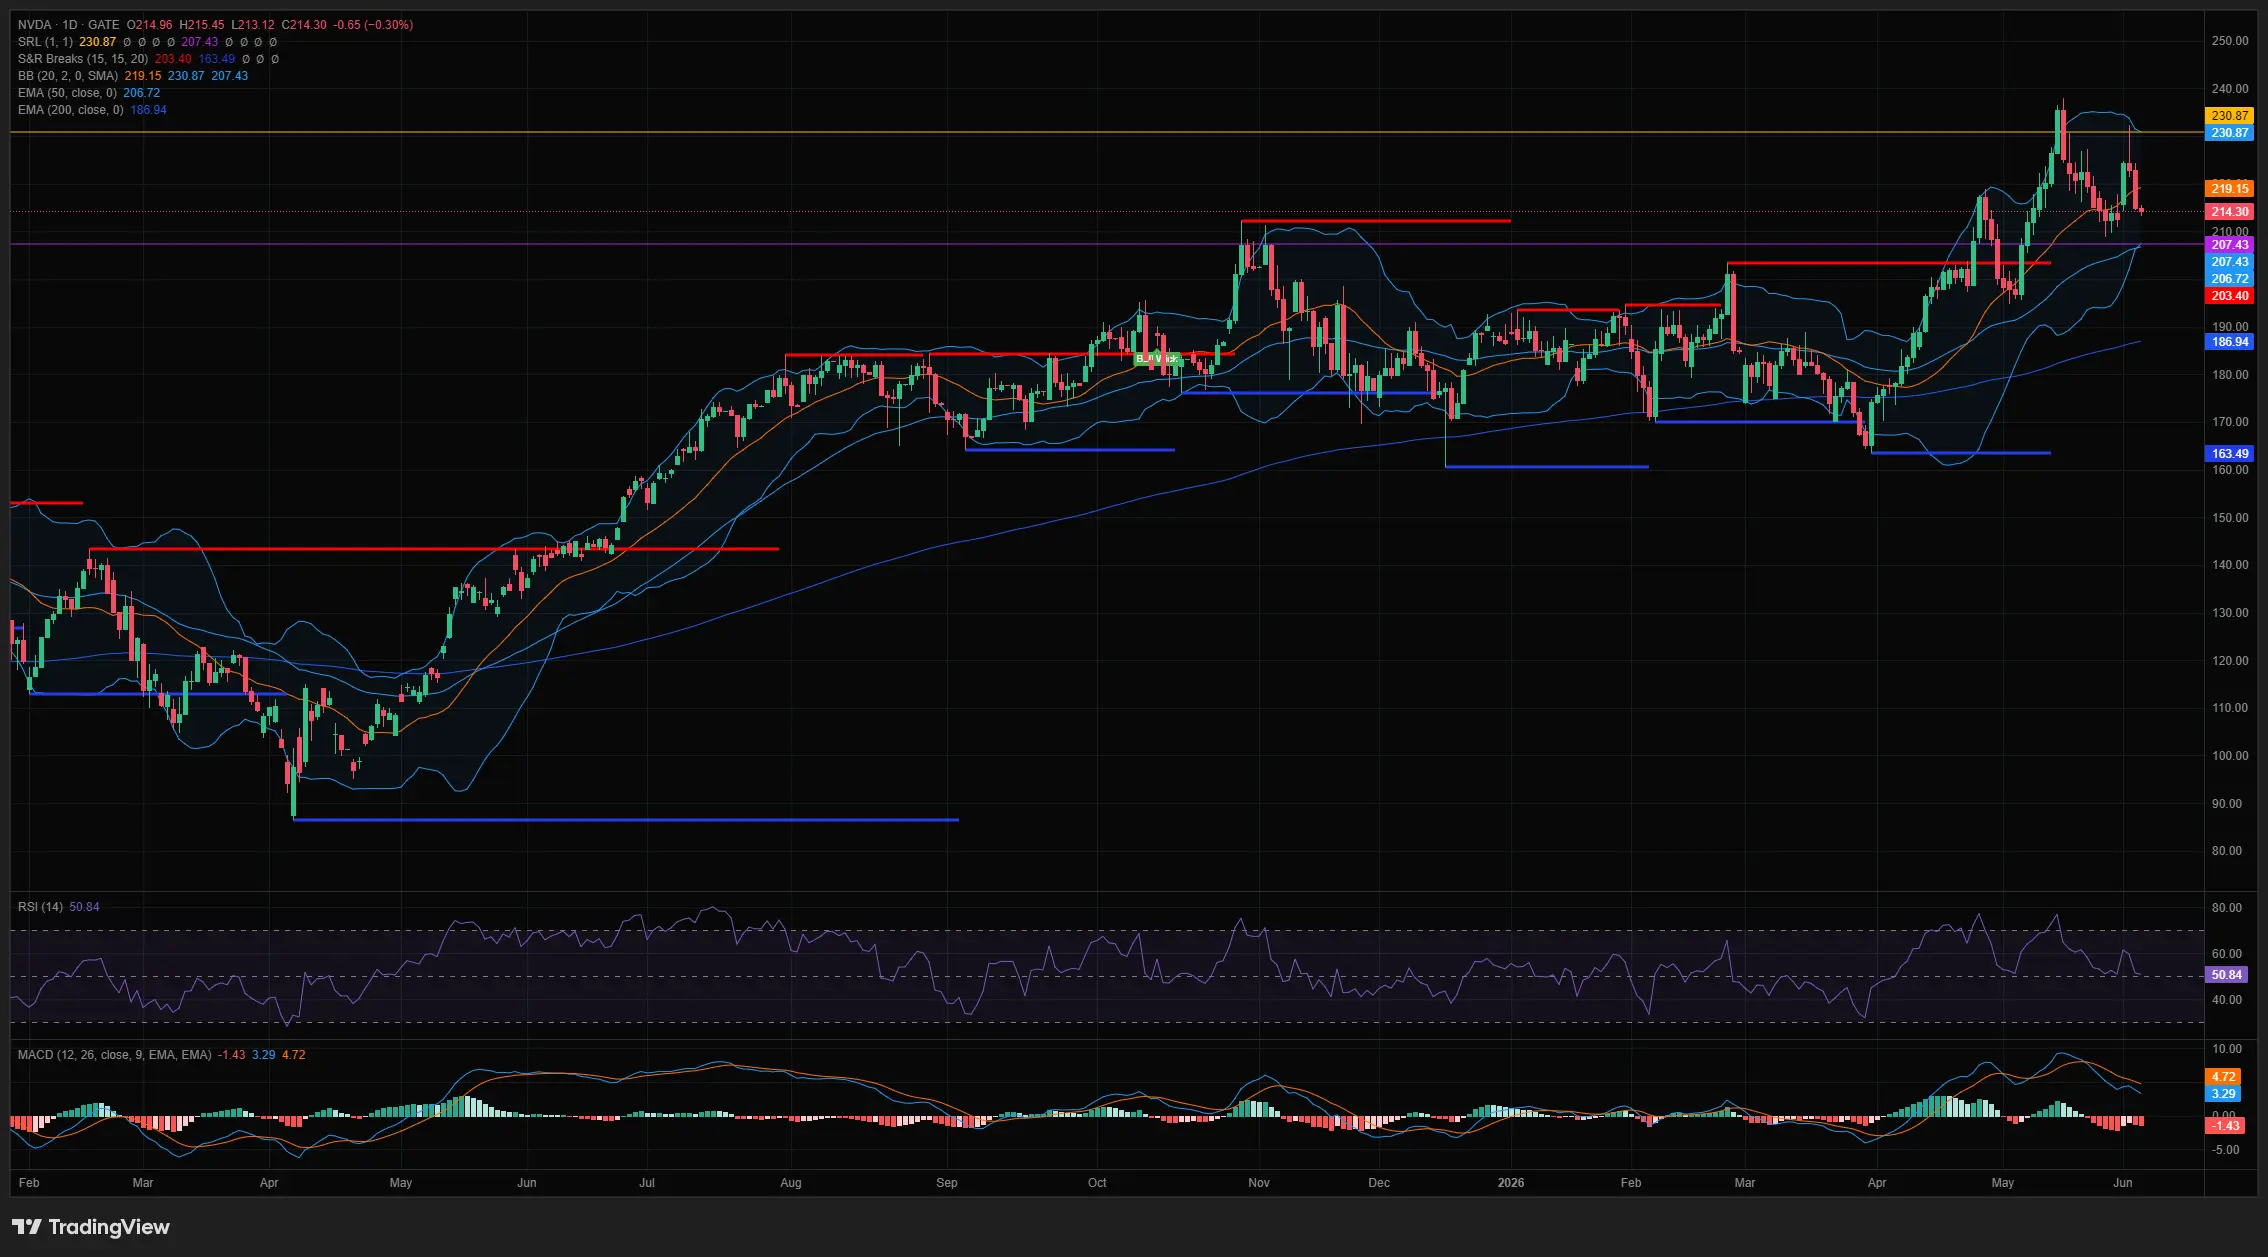Click the red -1.43 MACD histogram tag
This screenshot has height=1257, width=2268.
click(2225, 1126)
